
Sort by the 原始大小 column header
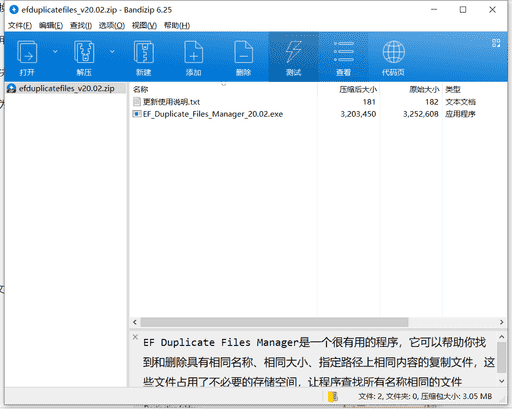(x=424, y=89)
